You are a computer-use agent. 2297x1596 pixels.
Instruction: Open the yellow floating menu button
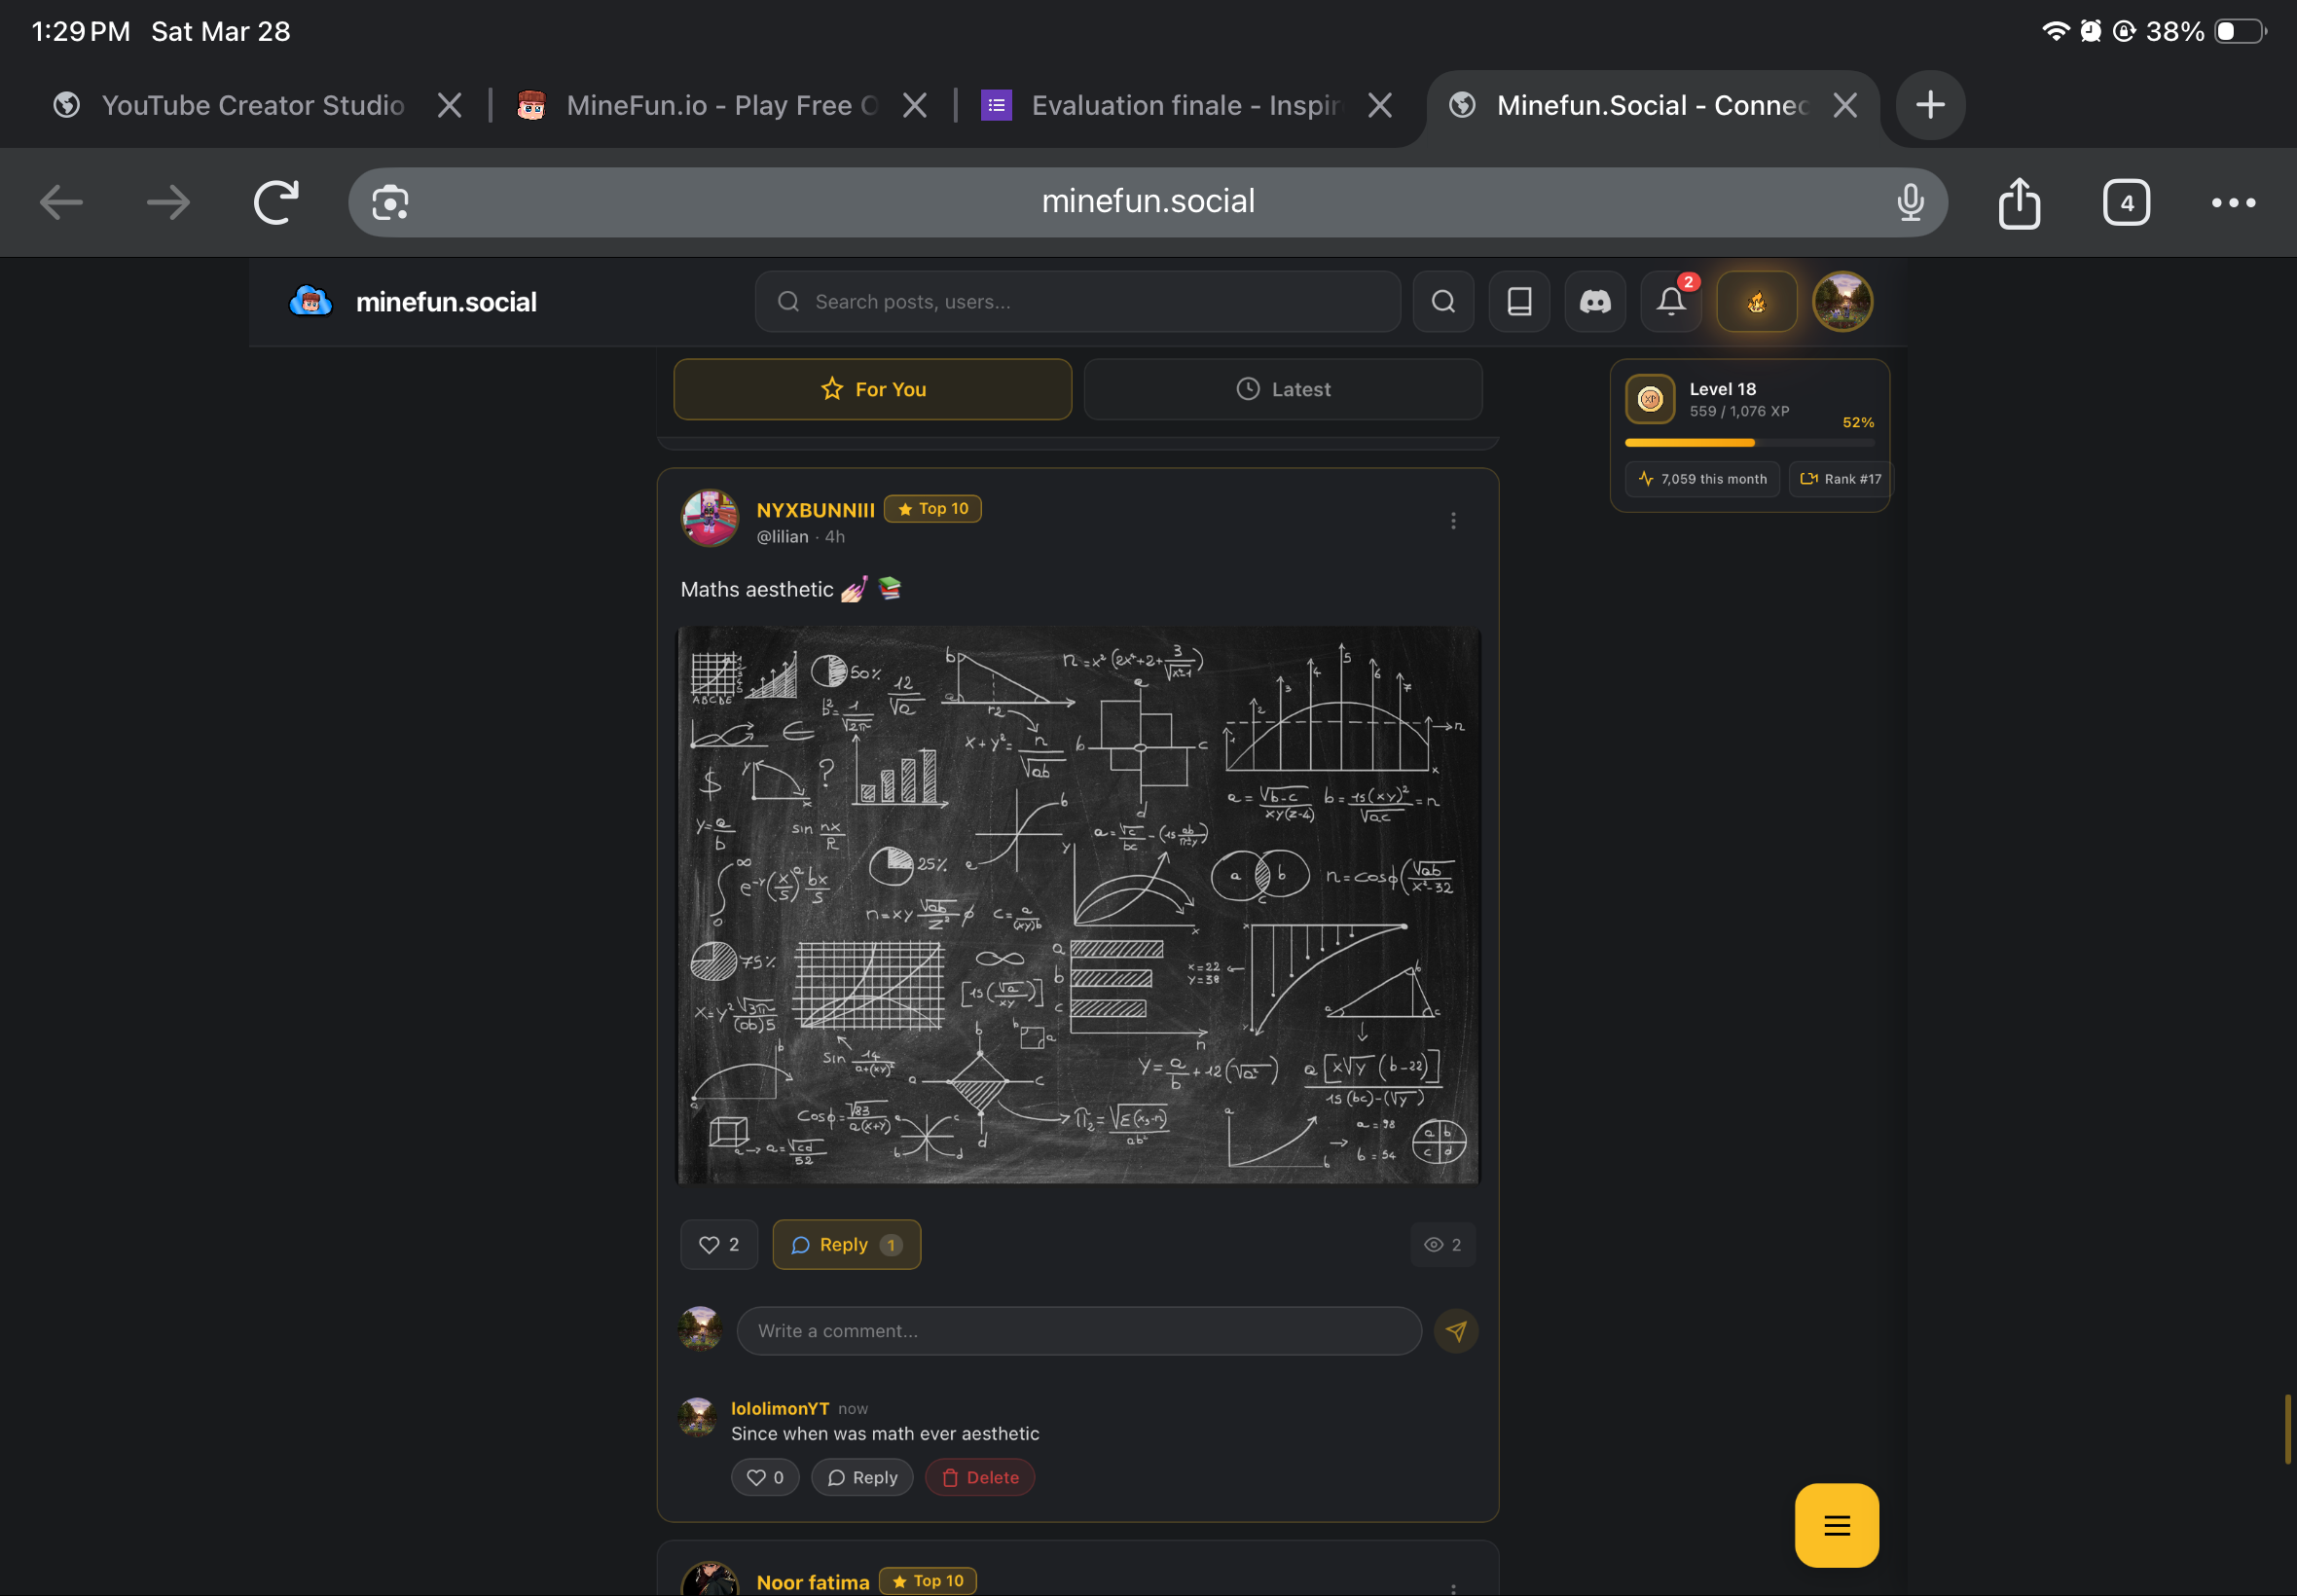tap(1835, 1524)
